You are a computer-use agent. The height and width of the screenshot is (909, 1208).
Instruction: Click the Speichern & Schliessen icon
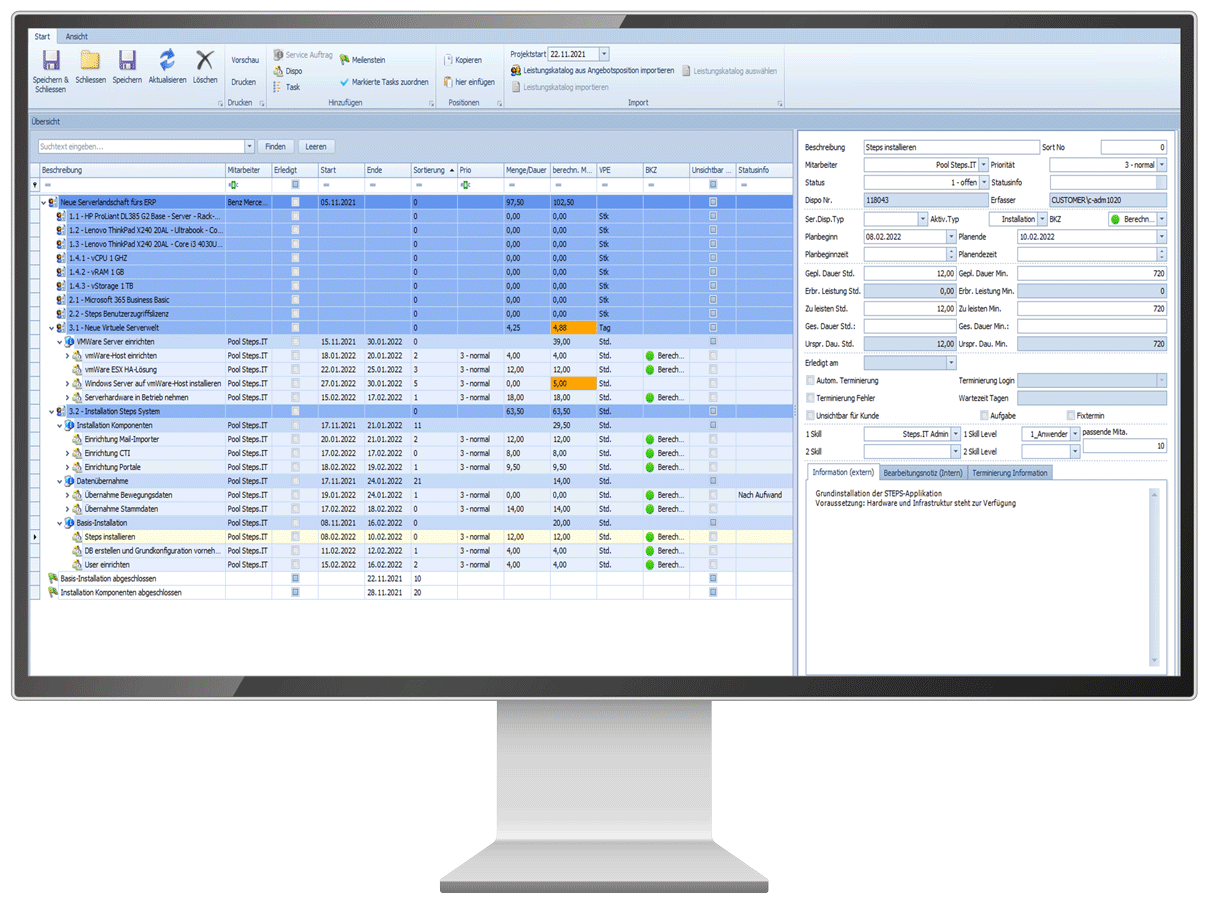pos(51,61)
